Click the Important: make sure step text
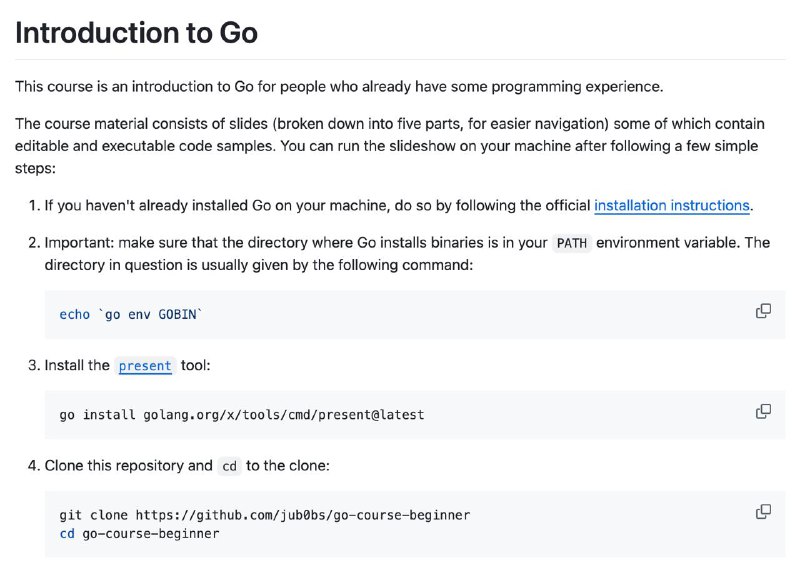The image size is (800, 565). (x=407, y=254)
